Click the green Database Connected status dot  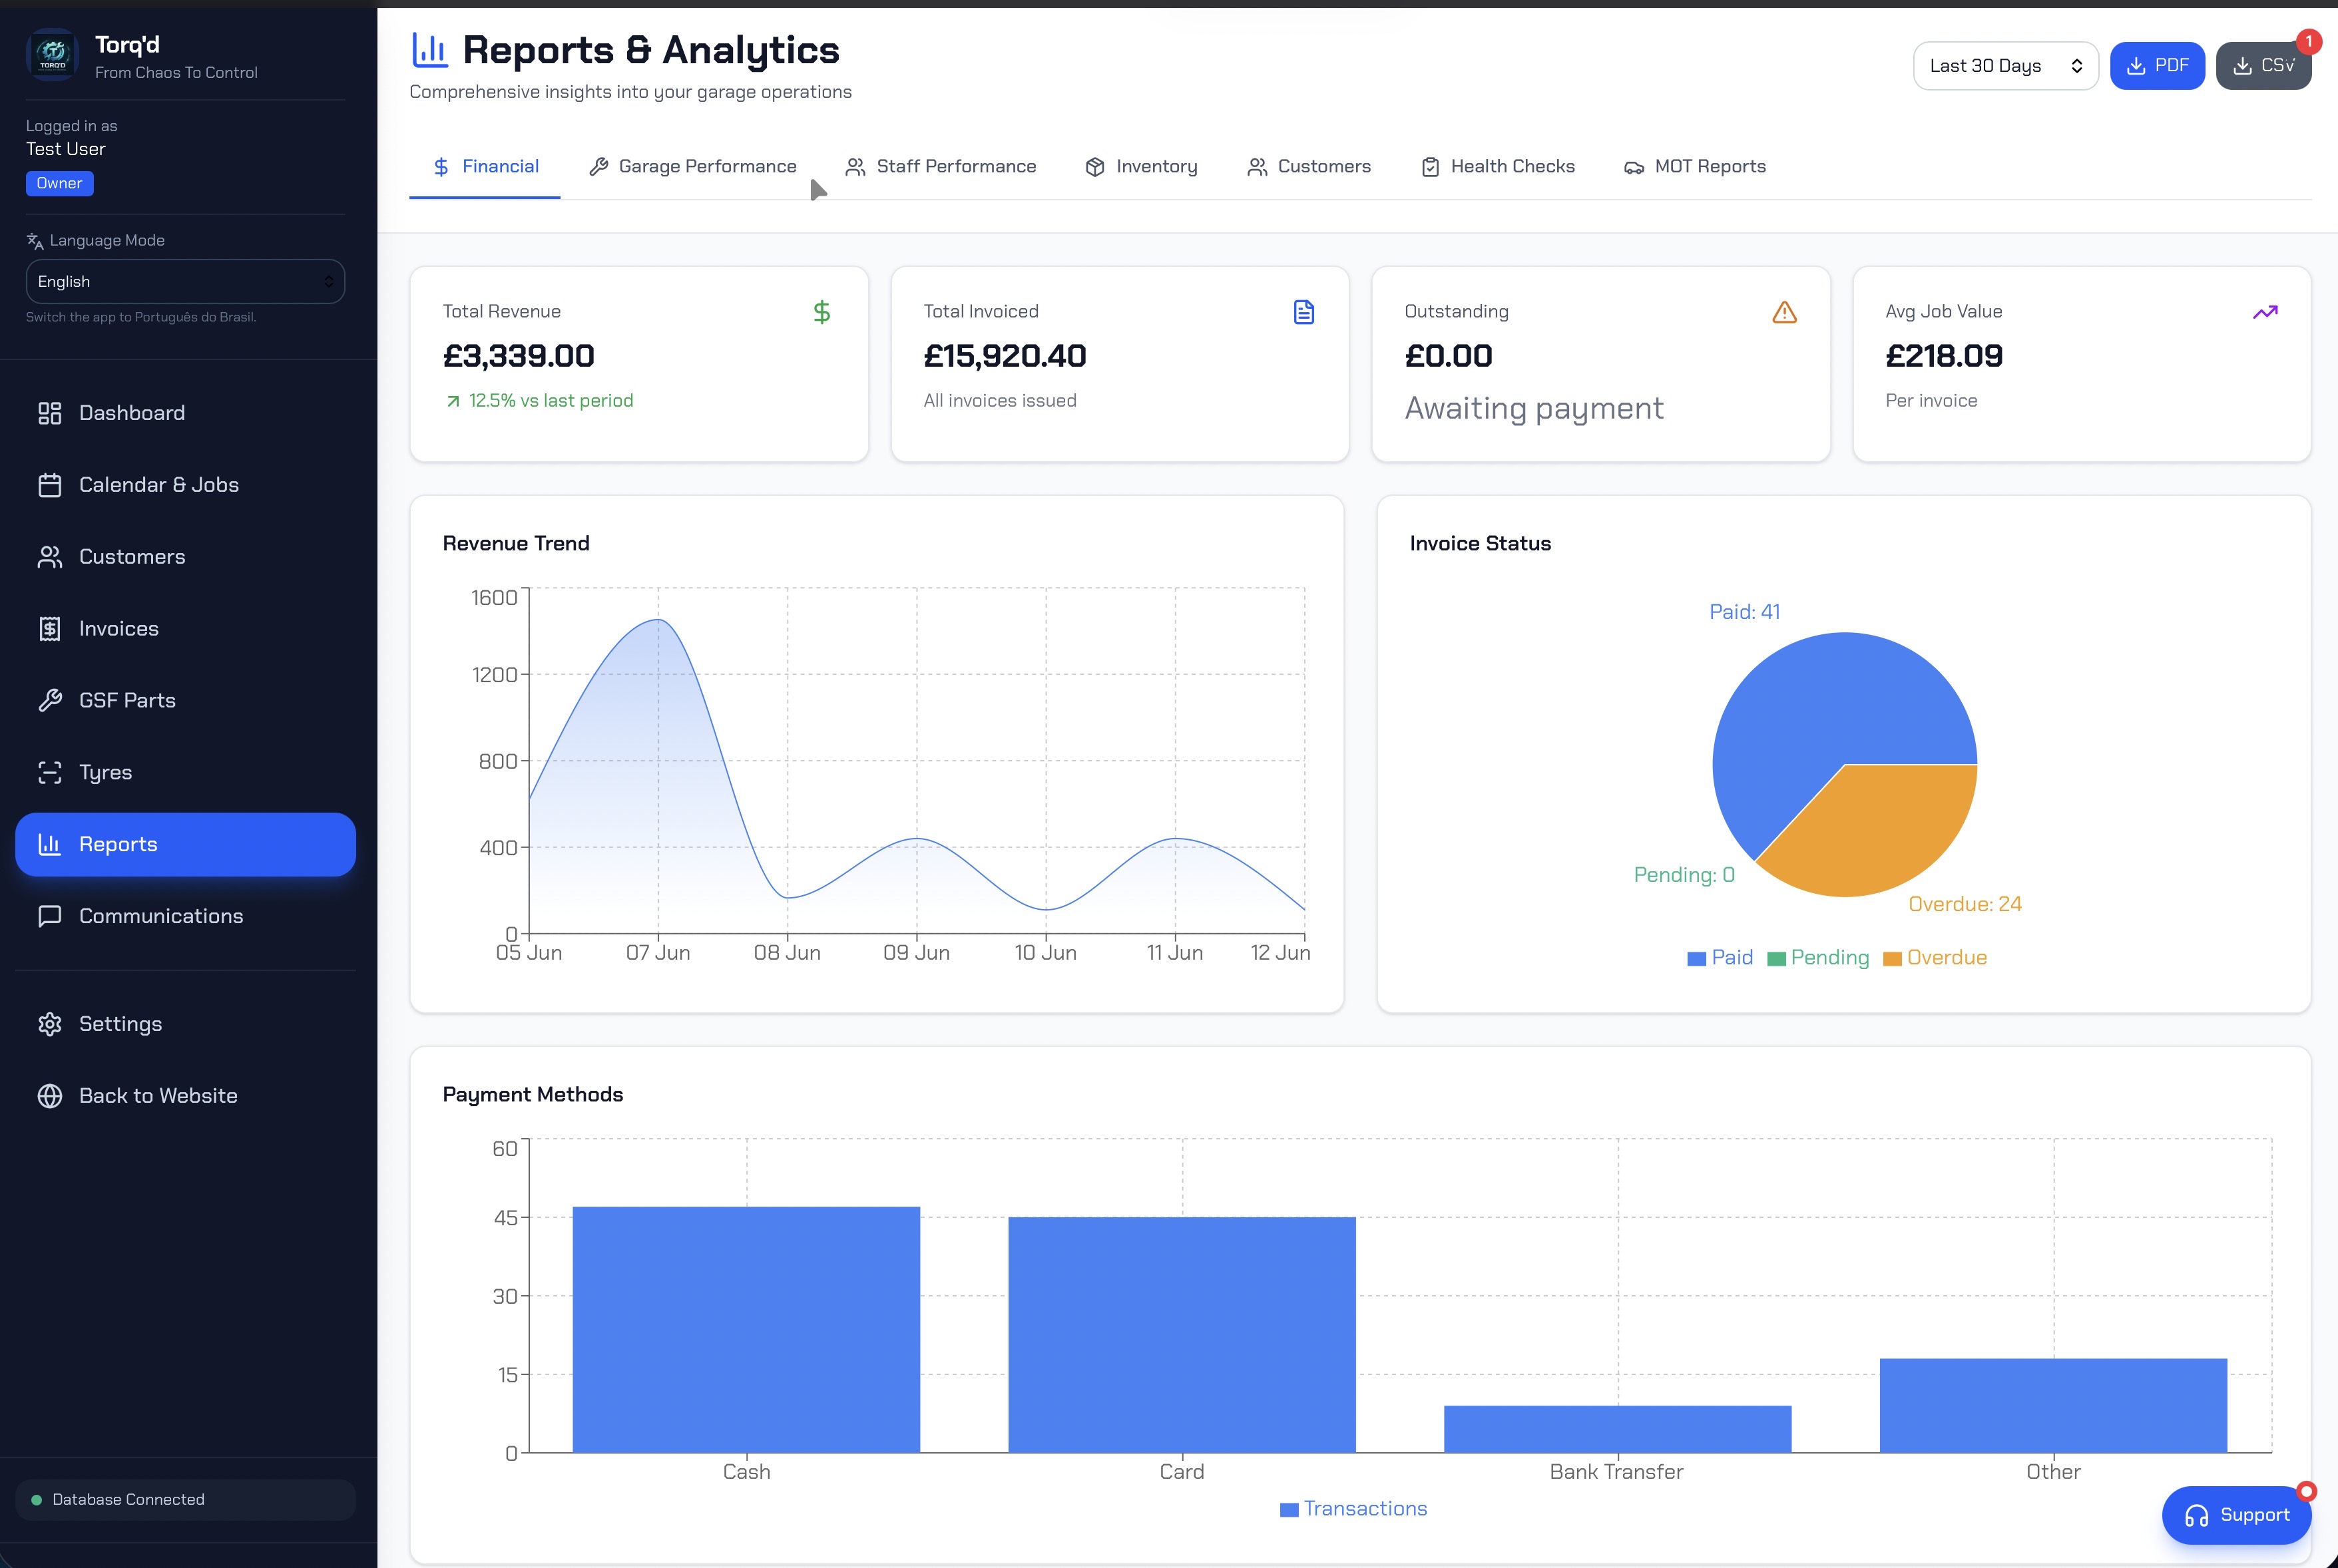[37, 1499]
